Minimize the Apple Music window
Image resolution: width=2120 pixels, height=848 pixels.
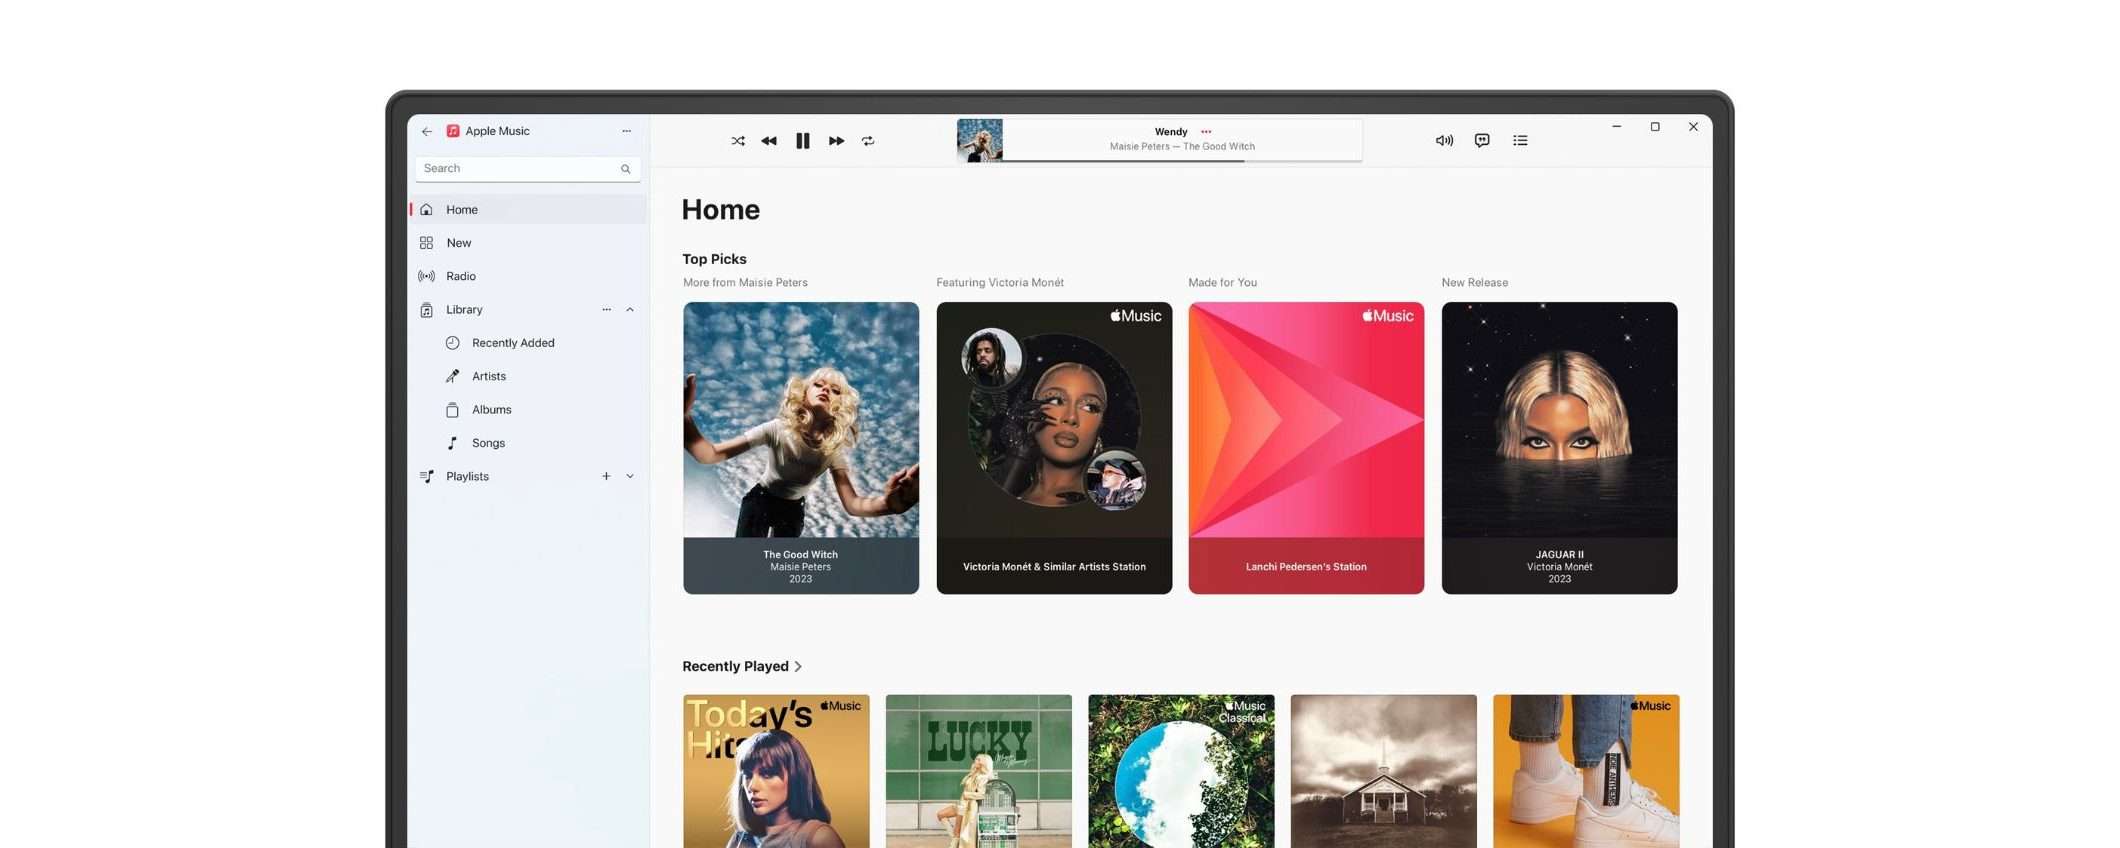coord(1616,127)
